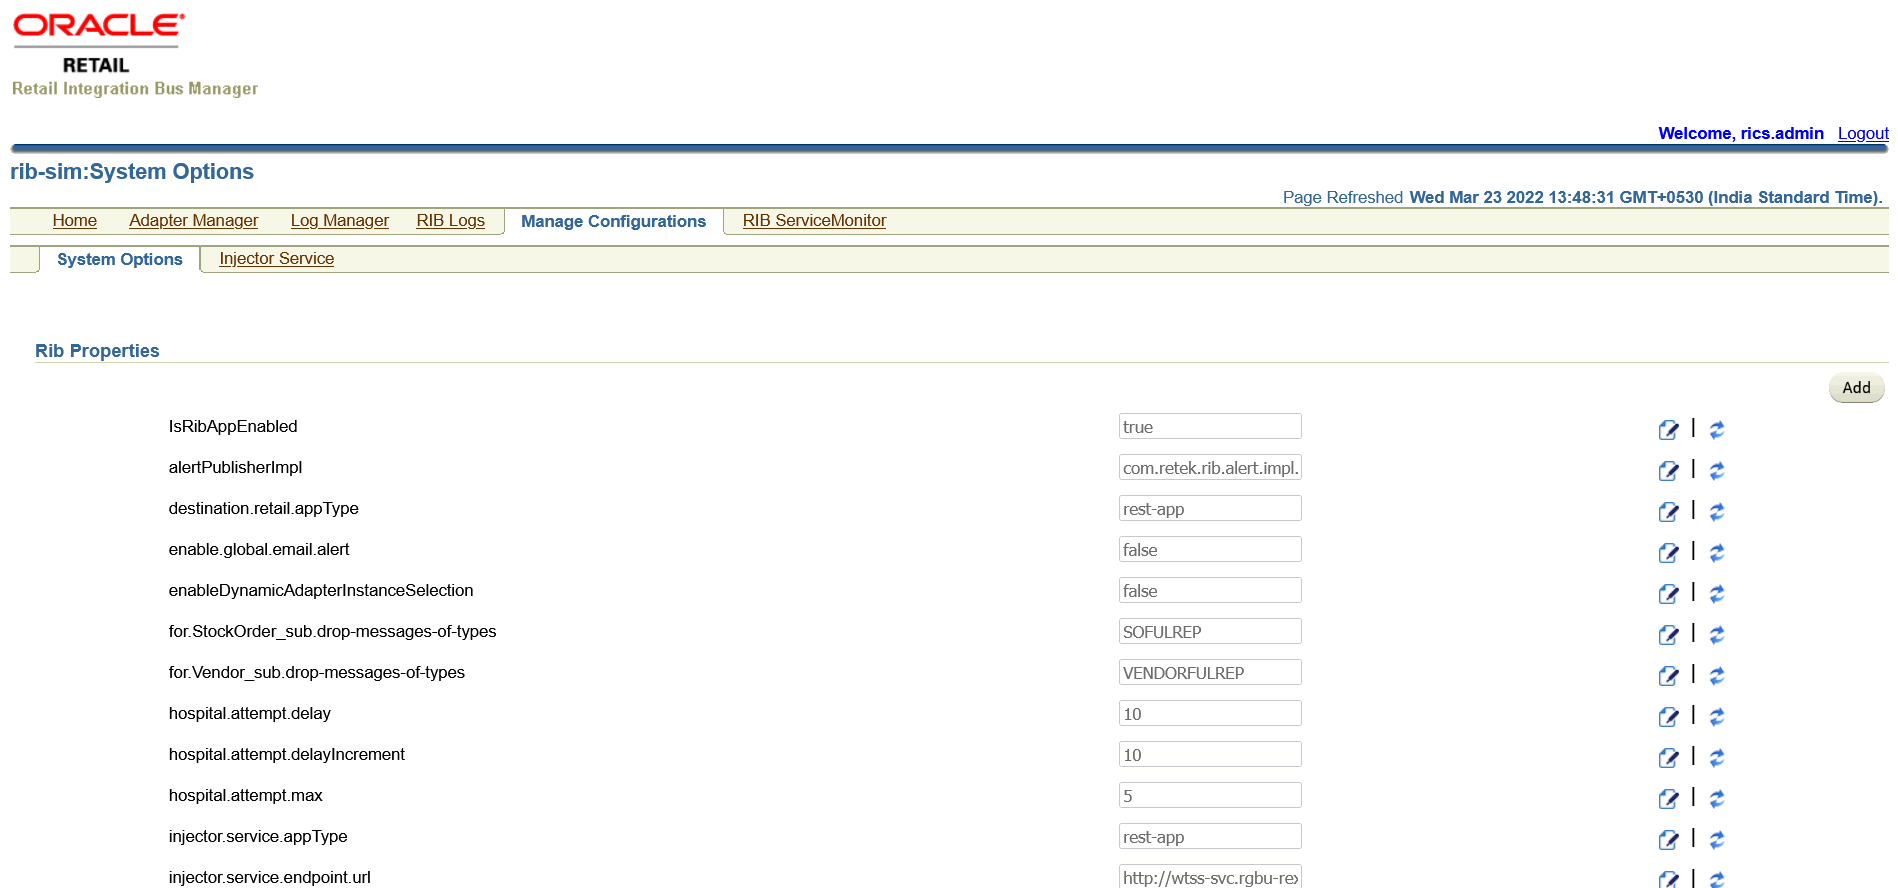The width and height of the screenshot is (1898, 888).
Task: Open the Home tab
Action: pyautogui.click(x=75, y=221)
